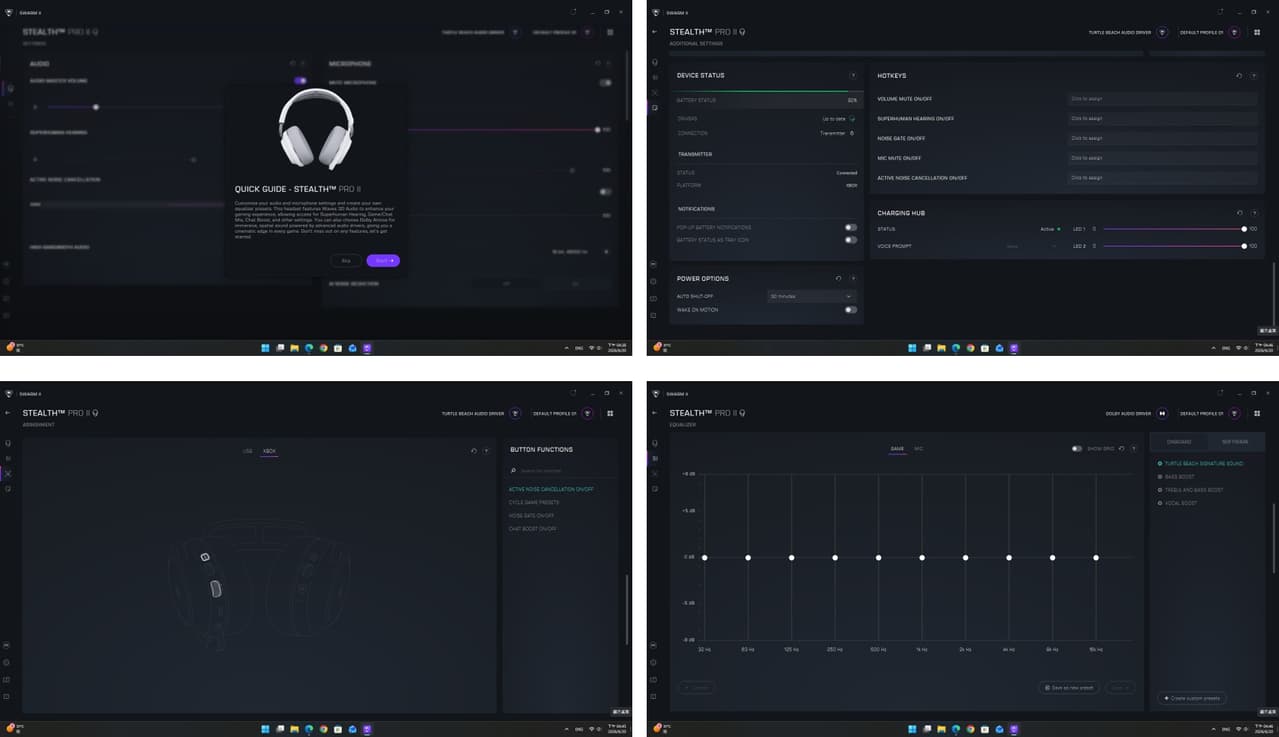Switch to SOFTWARE presets tab
Screen dimensions: 1279x737
[1235, 441]
